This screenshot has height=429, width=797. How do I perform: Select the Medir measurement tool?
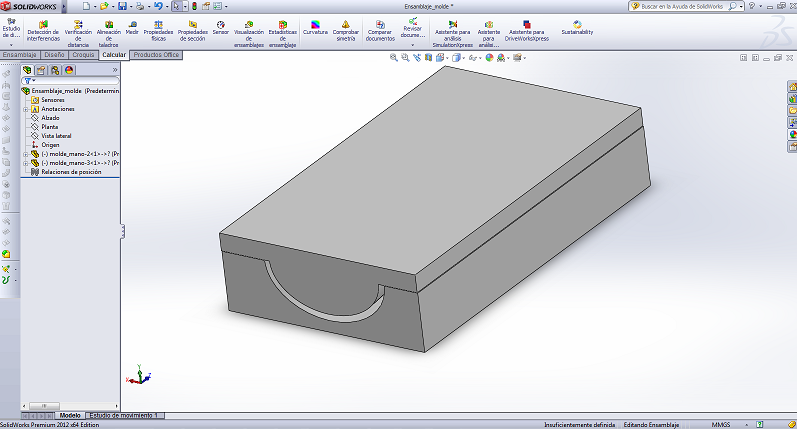pos(132,28)
